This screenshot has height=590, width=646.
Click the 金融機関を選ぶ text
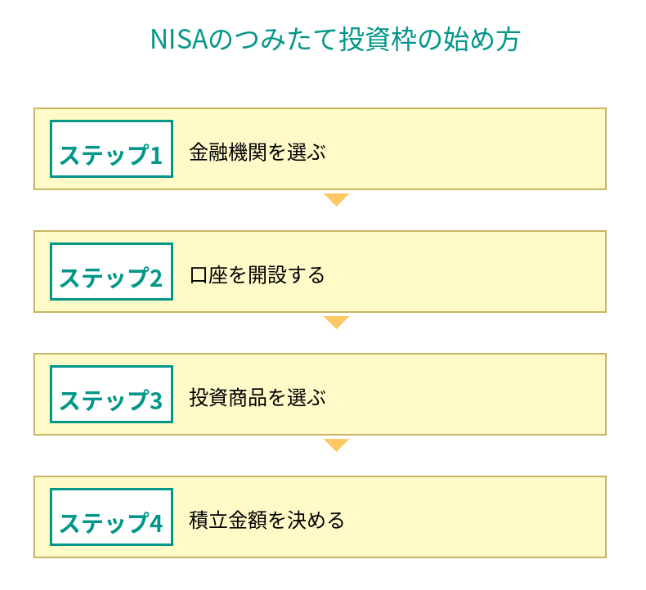(x=258, y=152)
